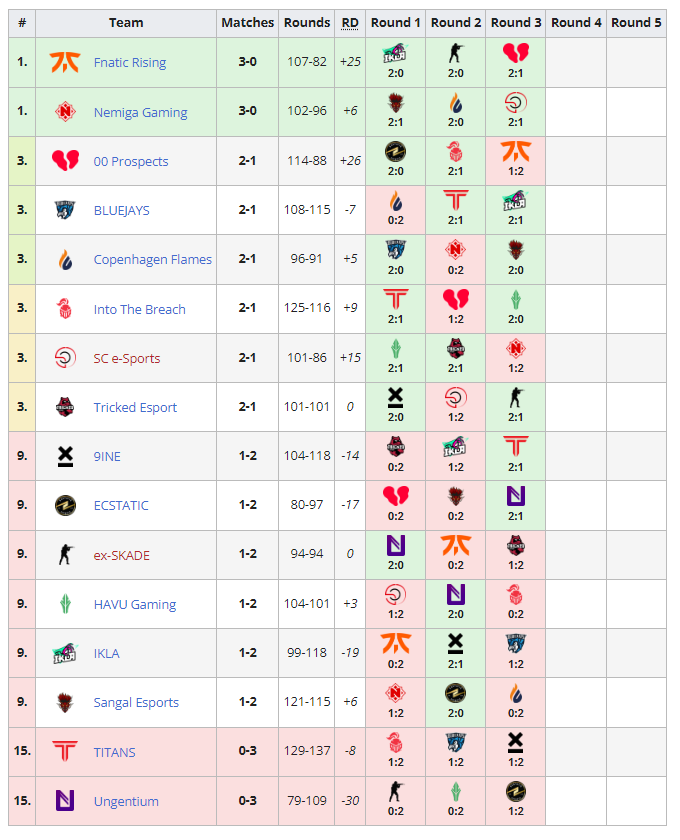Open the Into The Breach team link
This screenshot has width=680, height=840.
139,309
